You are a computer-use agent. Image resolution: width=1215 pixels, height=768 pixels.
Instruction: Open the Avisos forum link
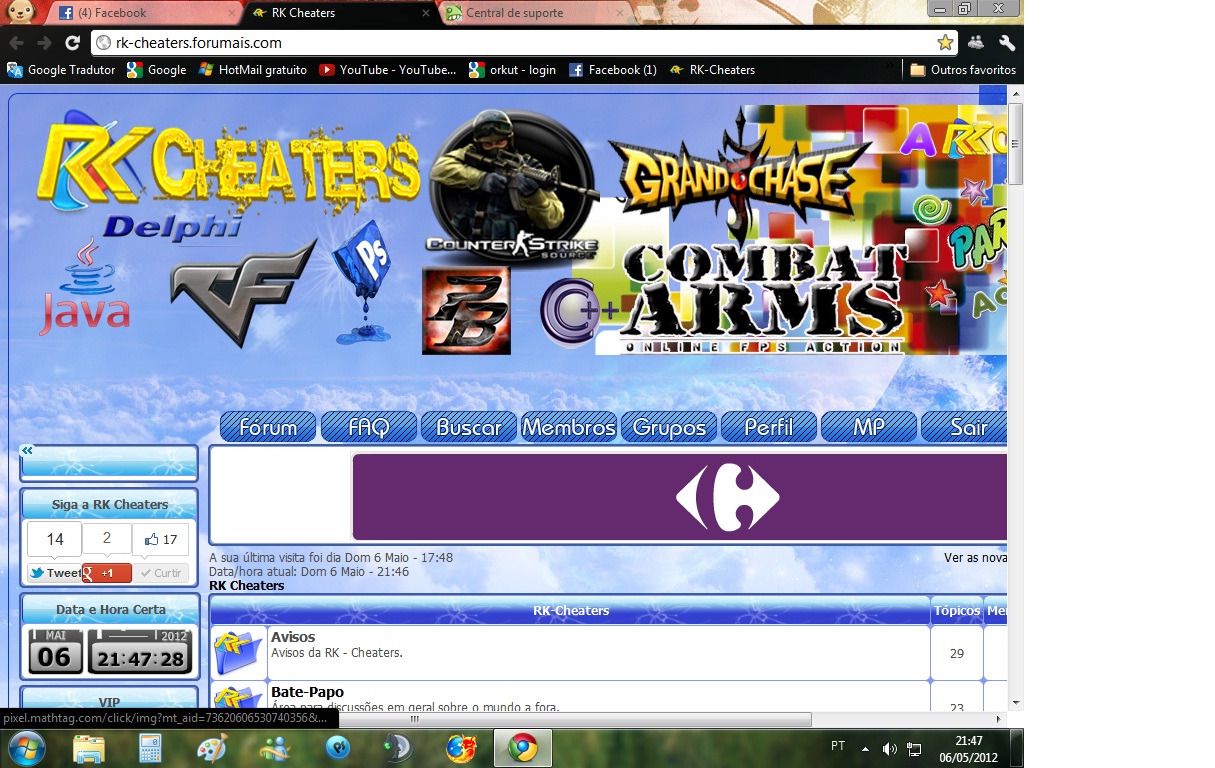click(293, 637)
